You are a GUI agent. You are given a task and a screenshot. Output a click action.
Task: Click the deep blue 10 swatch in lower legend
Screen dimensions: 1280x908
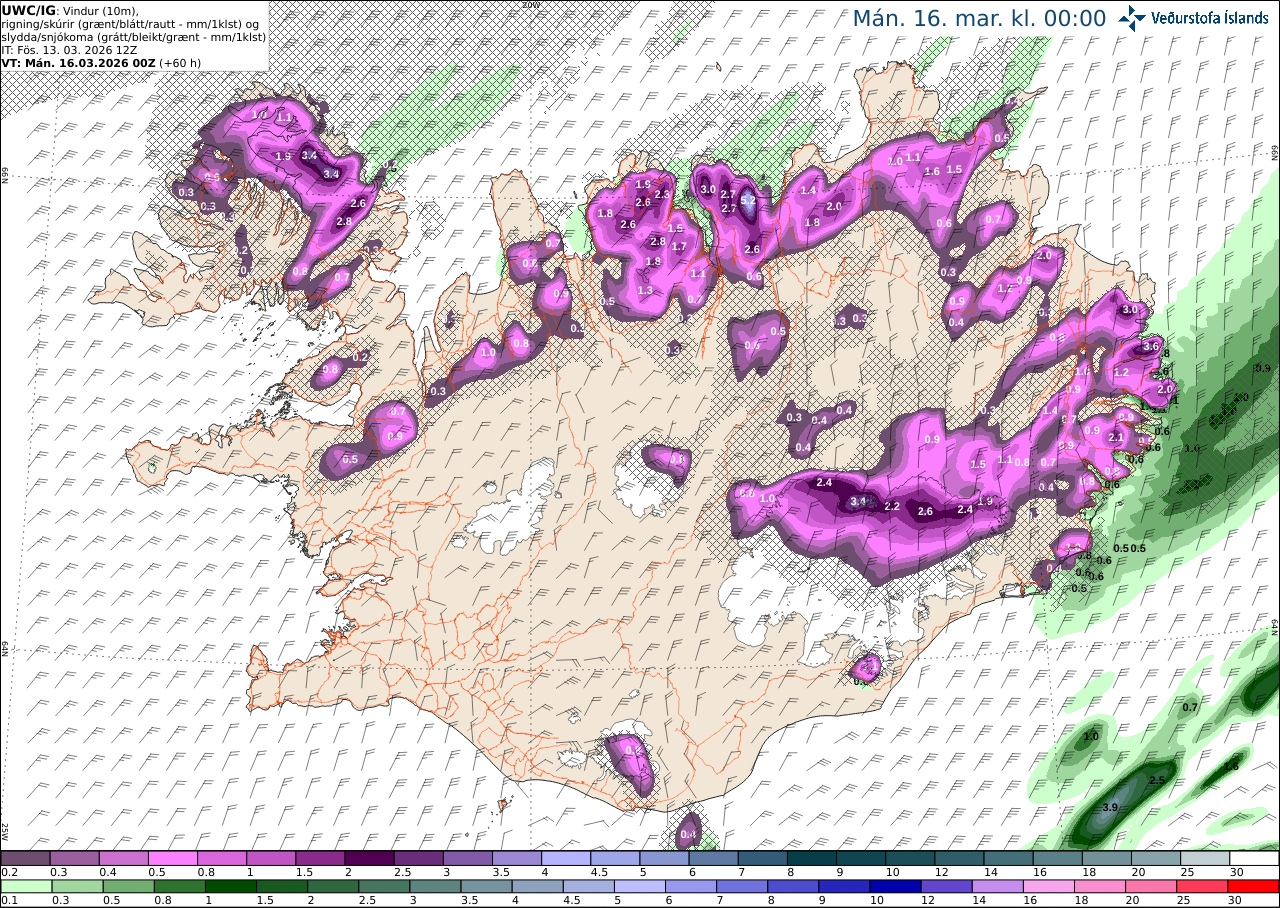(x=896, y=886)
